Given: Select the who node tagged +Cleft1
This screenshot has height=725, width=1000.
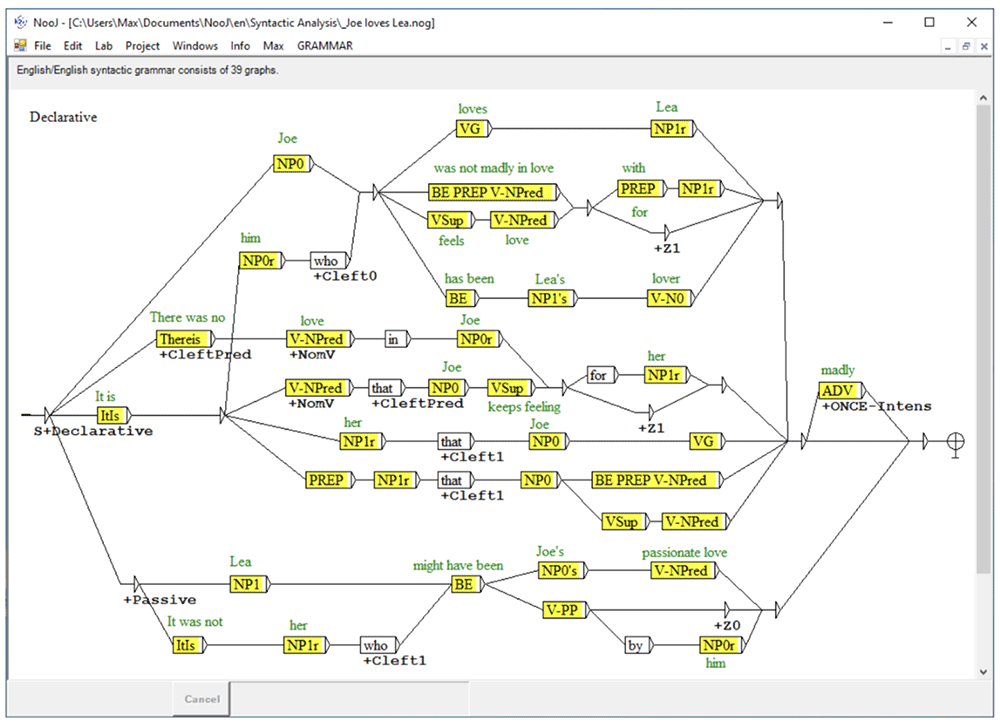Looking at the screenshot, I should [x=378, y=645].
